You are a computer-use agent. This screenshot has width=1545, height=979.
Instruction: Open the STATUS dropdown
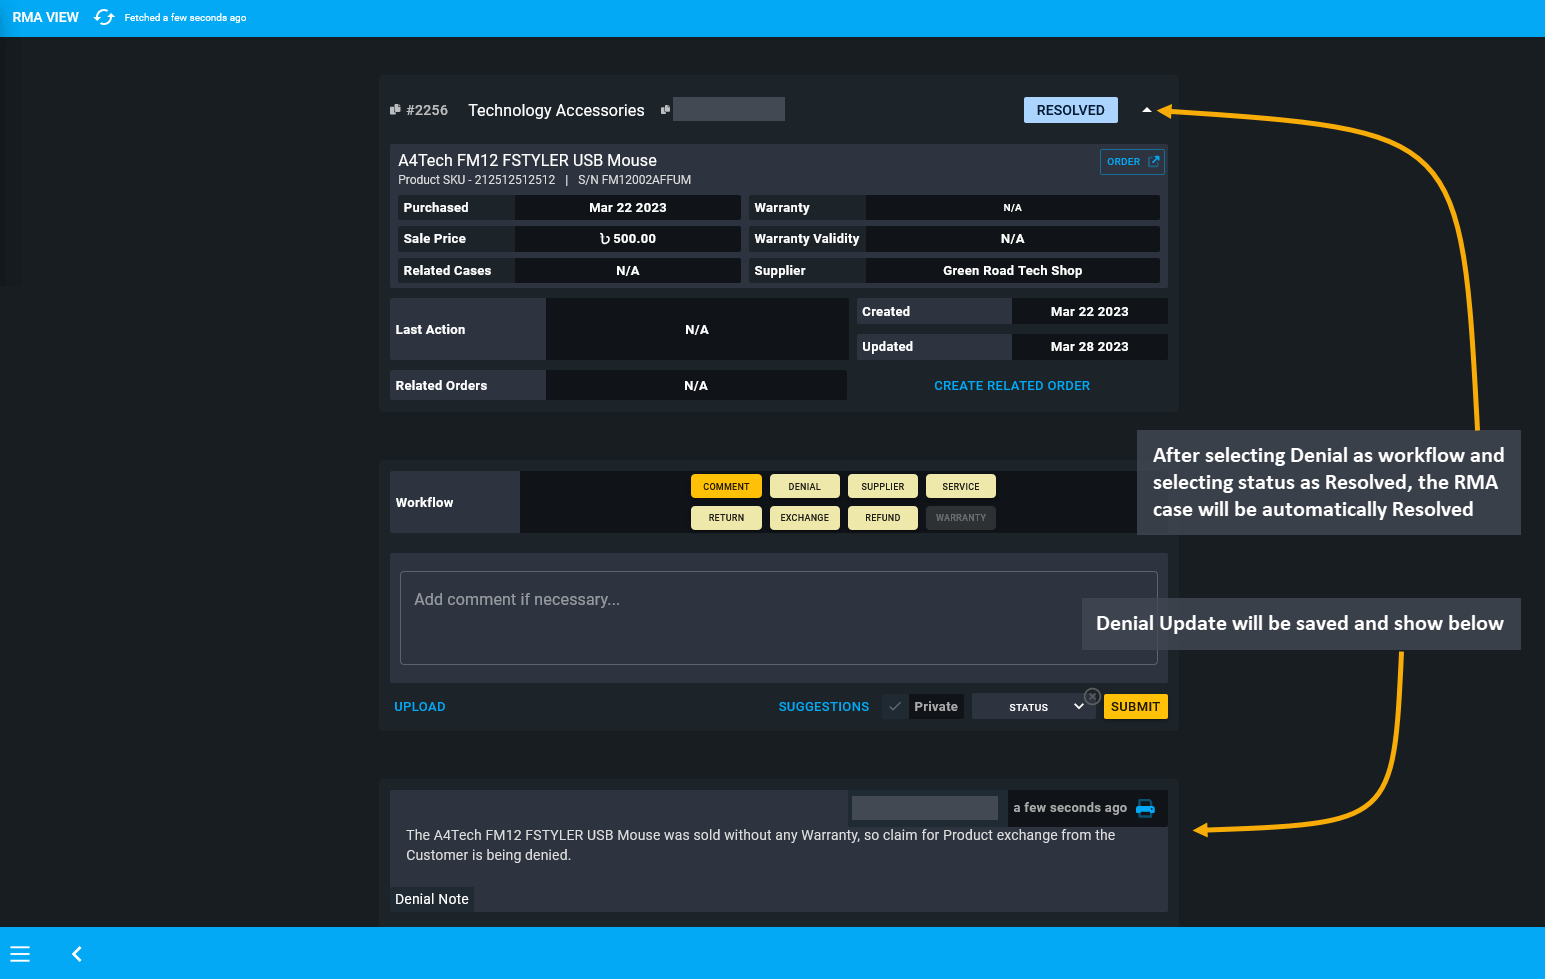tap(1034, 707)
